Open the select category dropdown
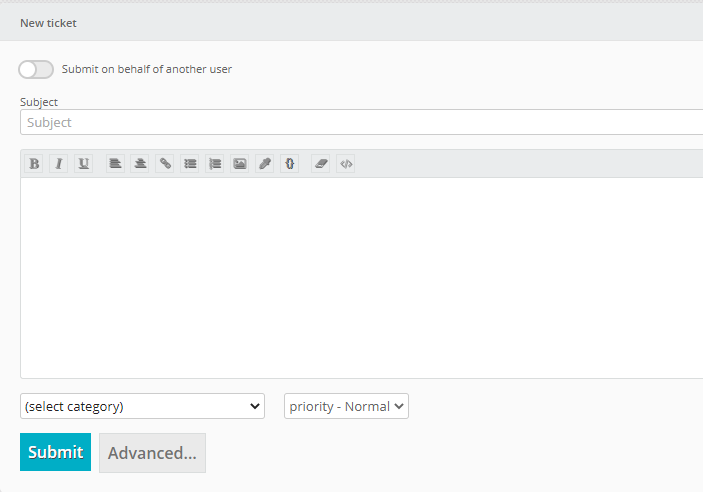This screenshot has height=492, width=703. 142,406
